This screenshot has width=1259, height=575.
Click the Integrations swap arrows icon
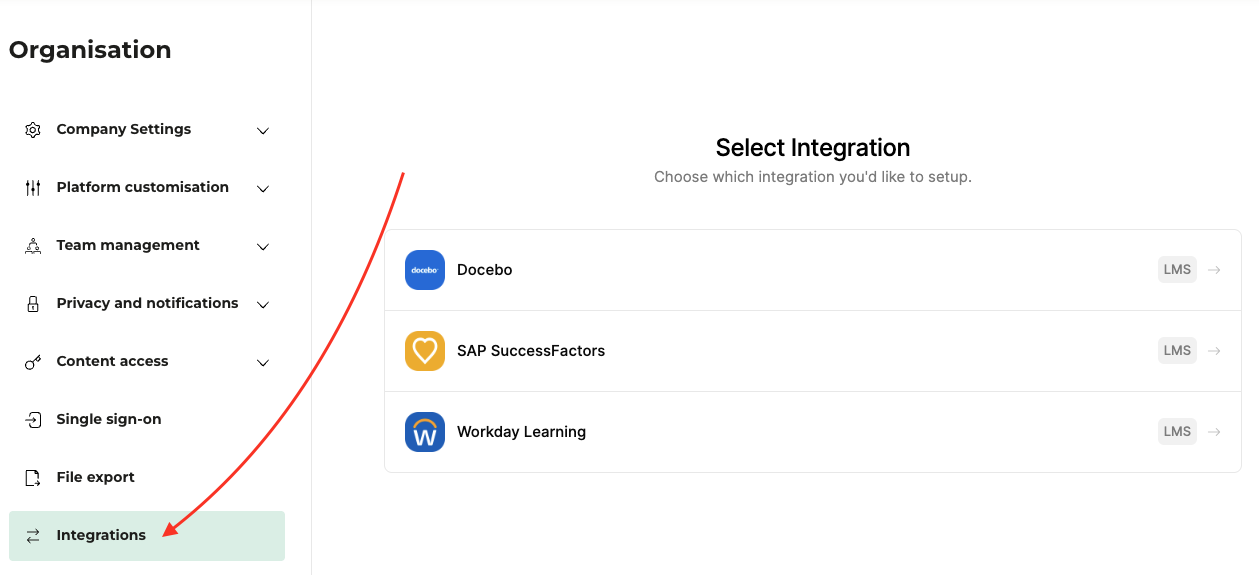point(33,536)
